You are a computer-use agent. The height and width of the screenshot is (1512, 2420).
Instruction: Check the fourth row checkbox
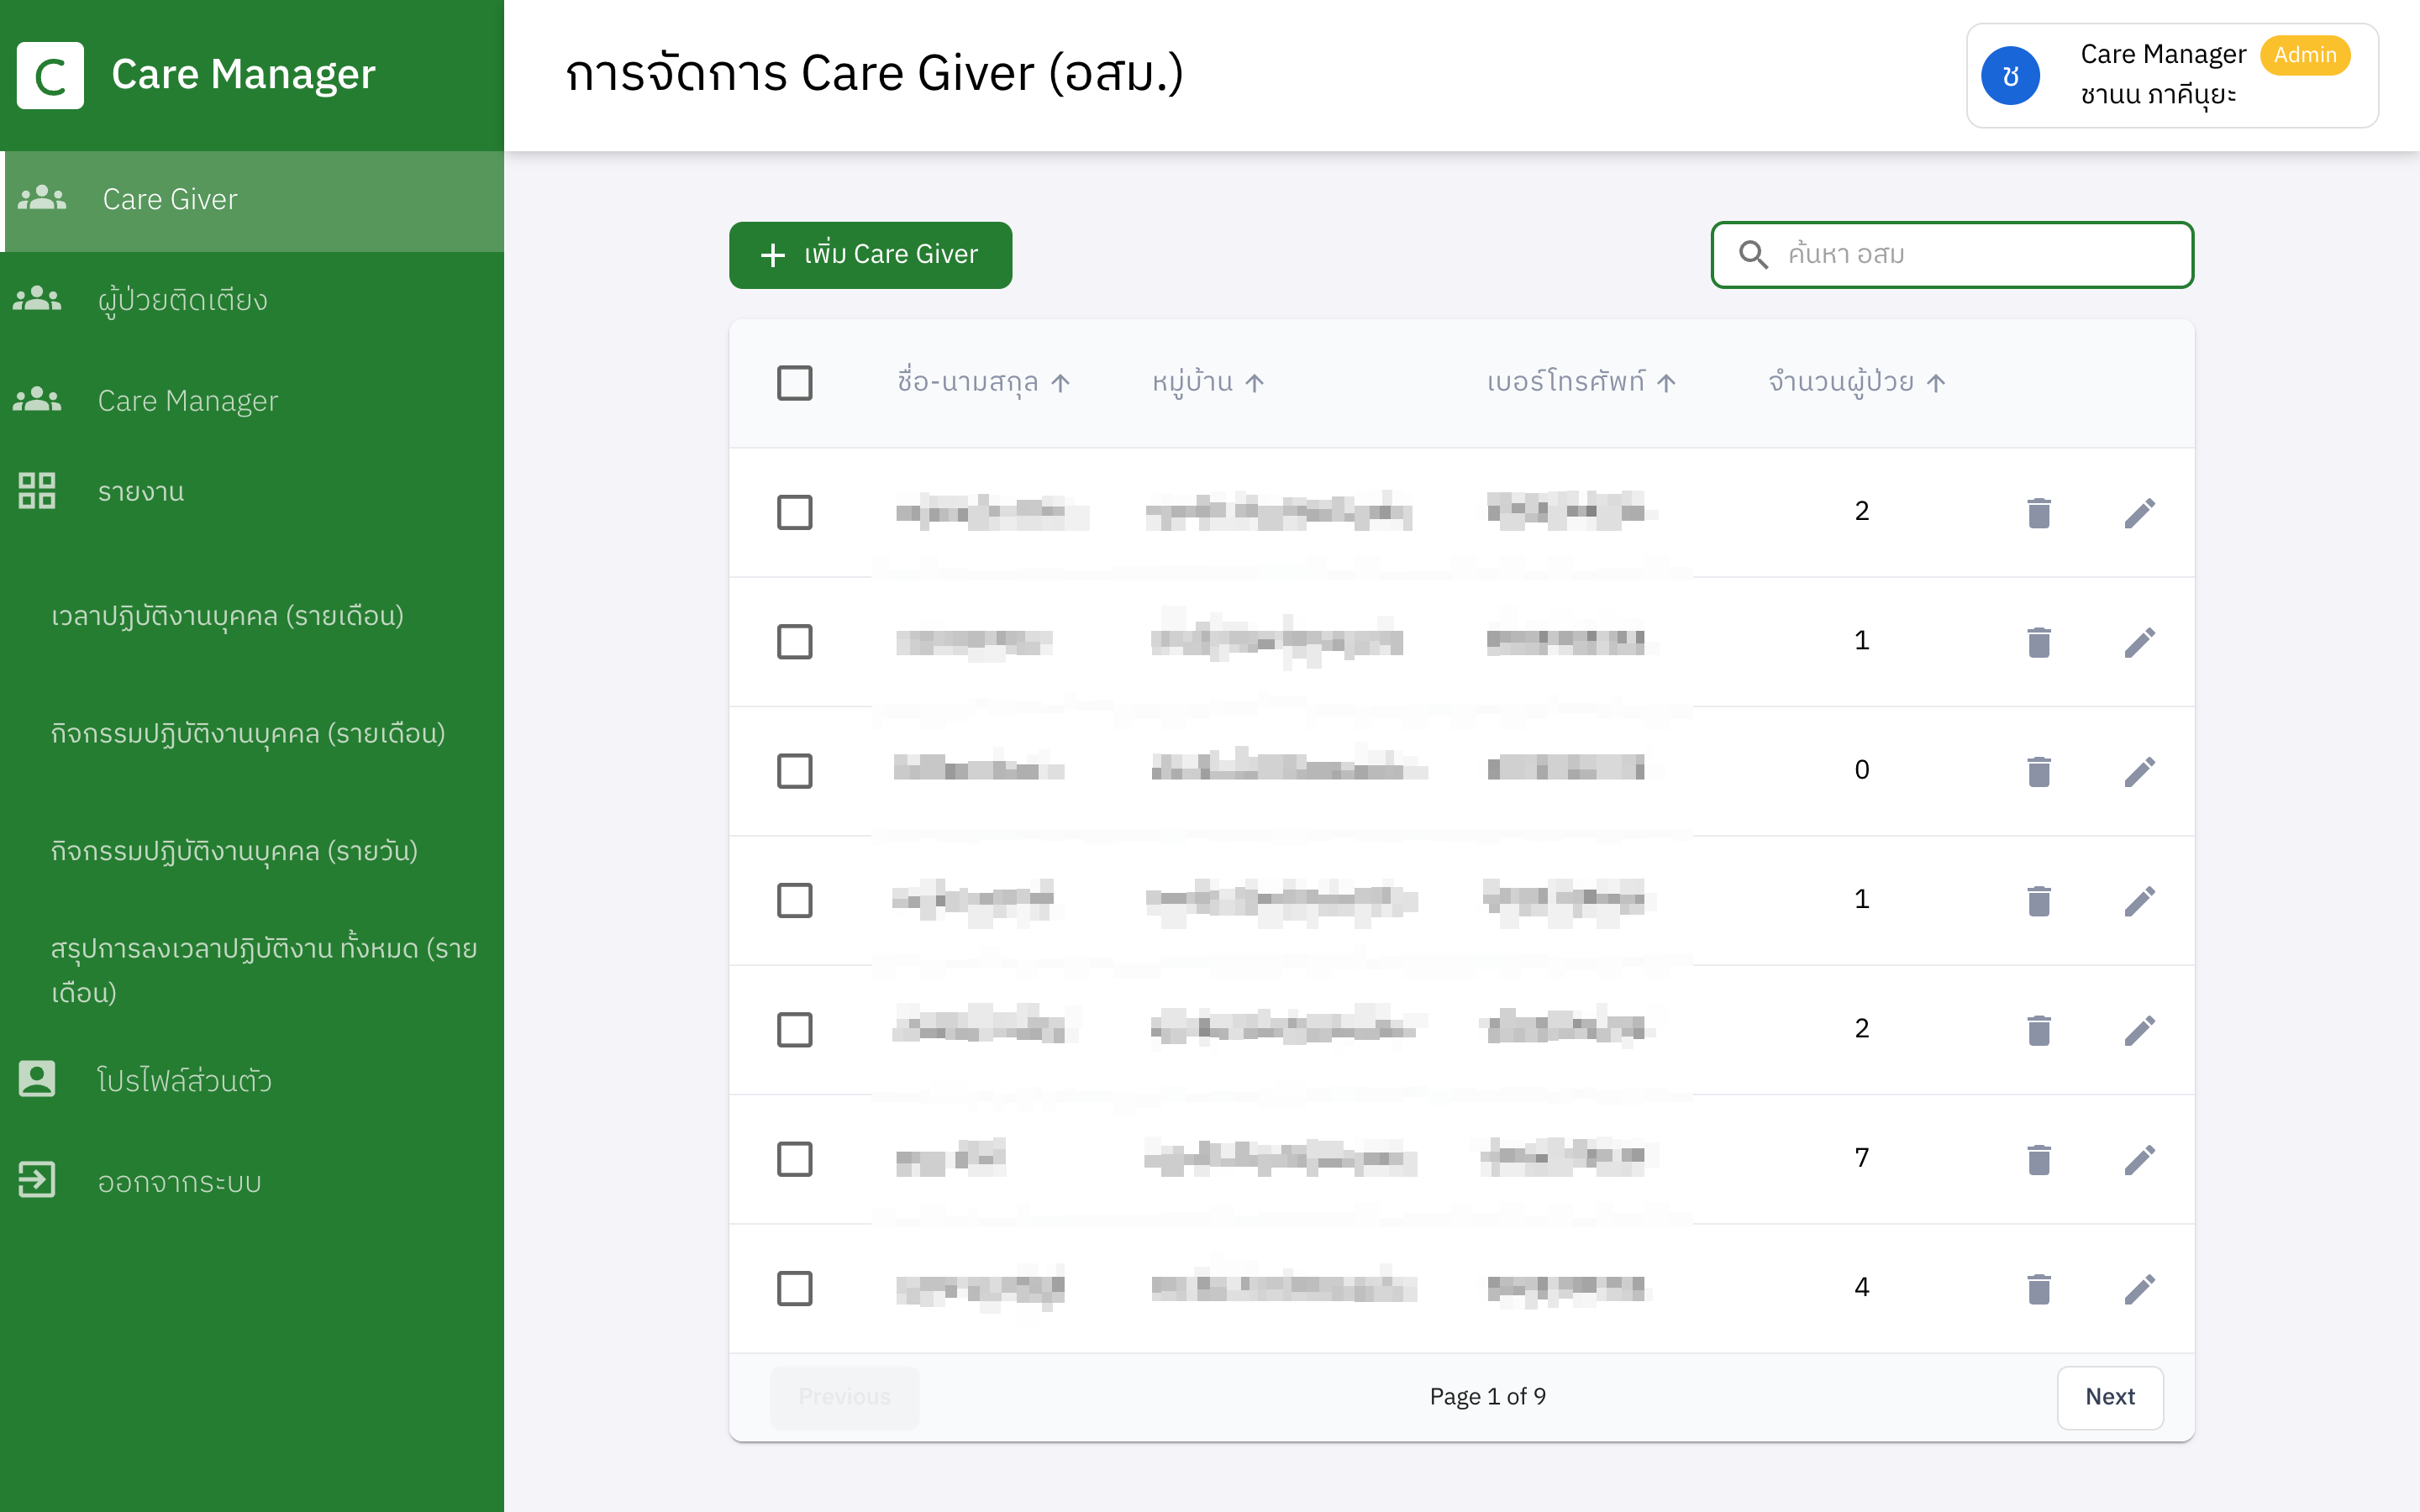(x=795, y=900)
